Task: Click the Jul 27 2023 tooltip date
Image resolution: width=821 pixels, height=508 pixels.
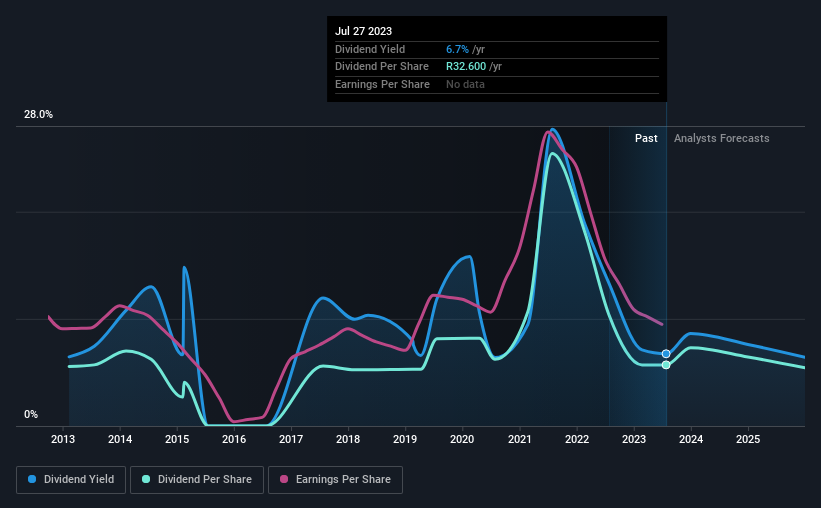Action: pos(363,31)
